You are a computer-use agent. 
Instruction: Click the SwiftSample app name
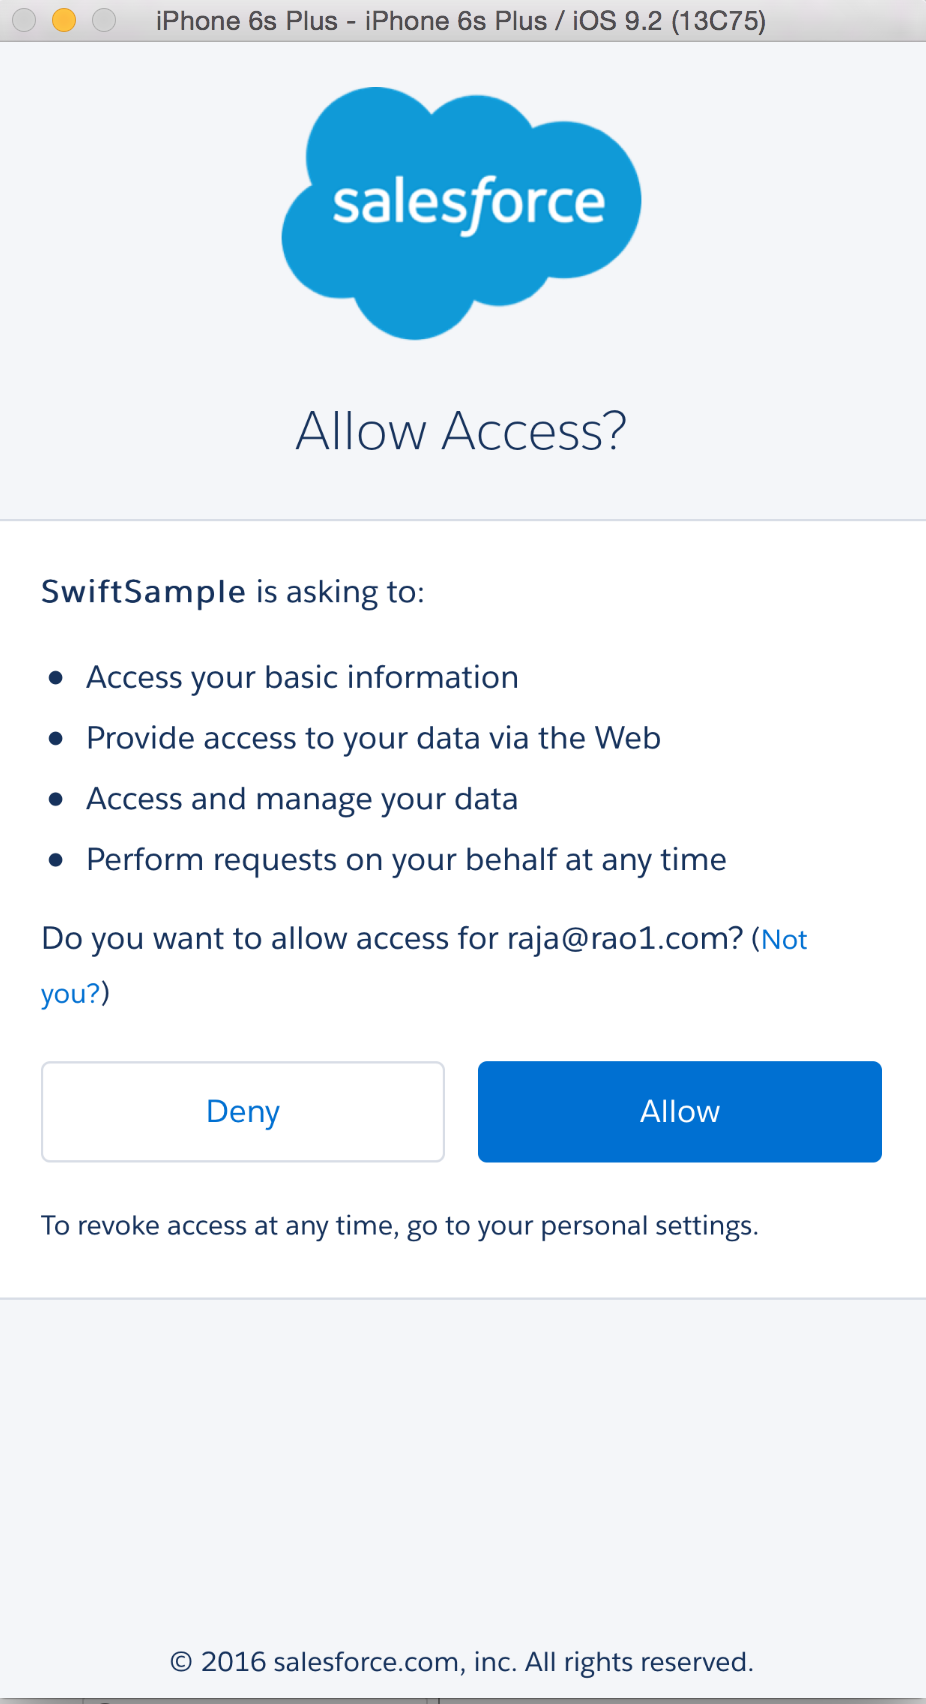pos(143,591)
